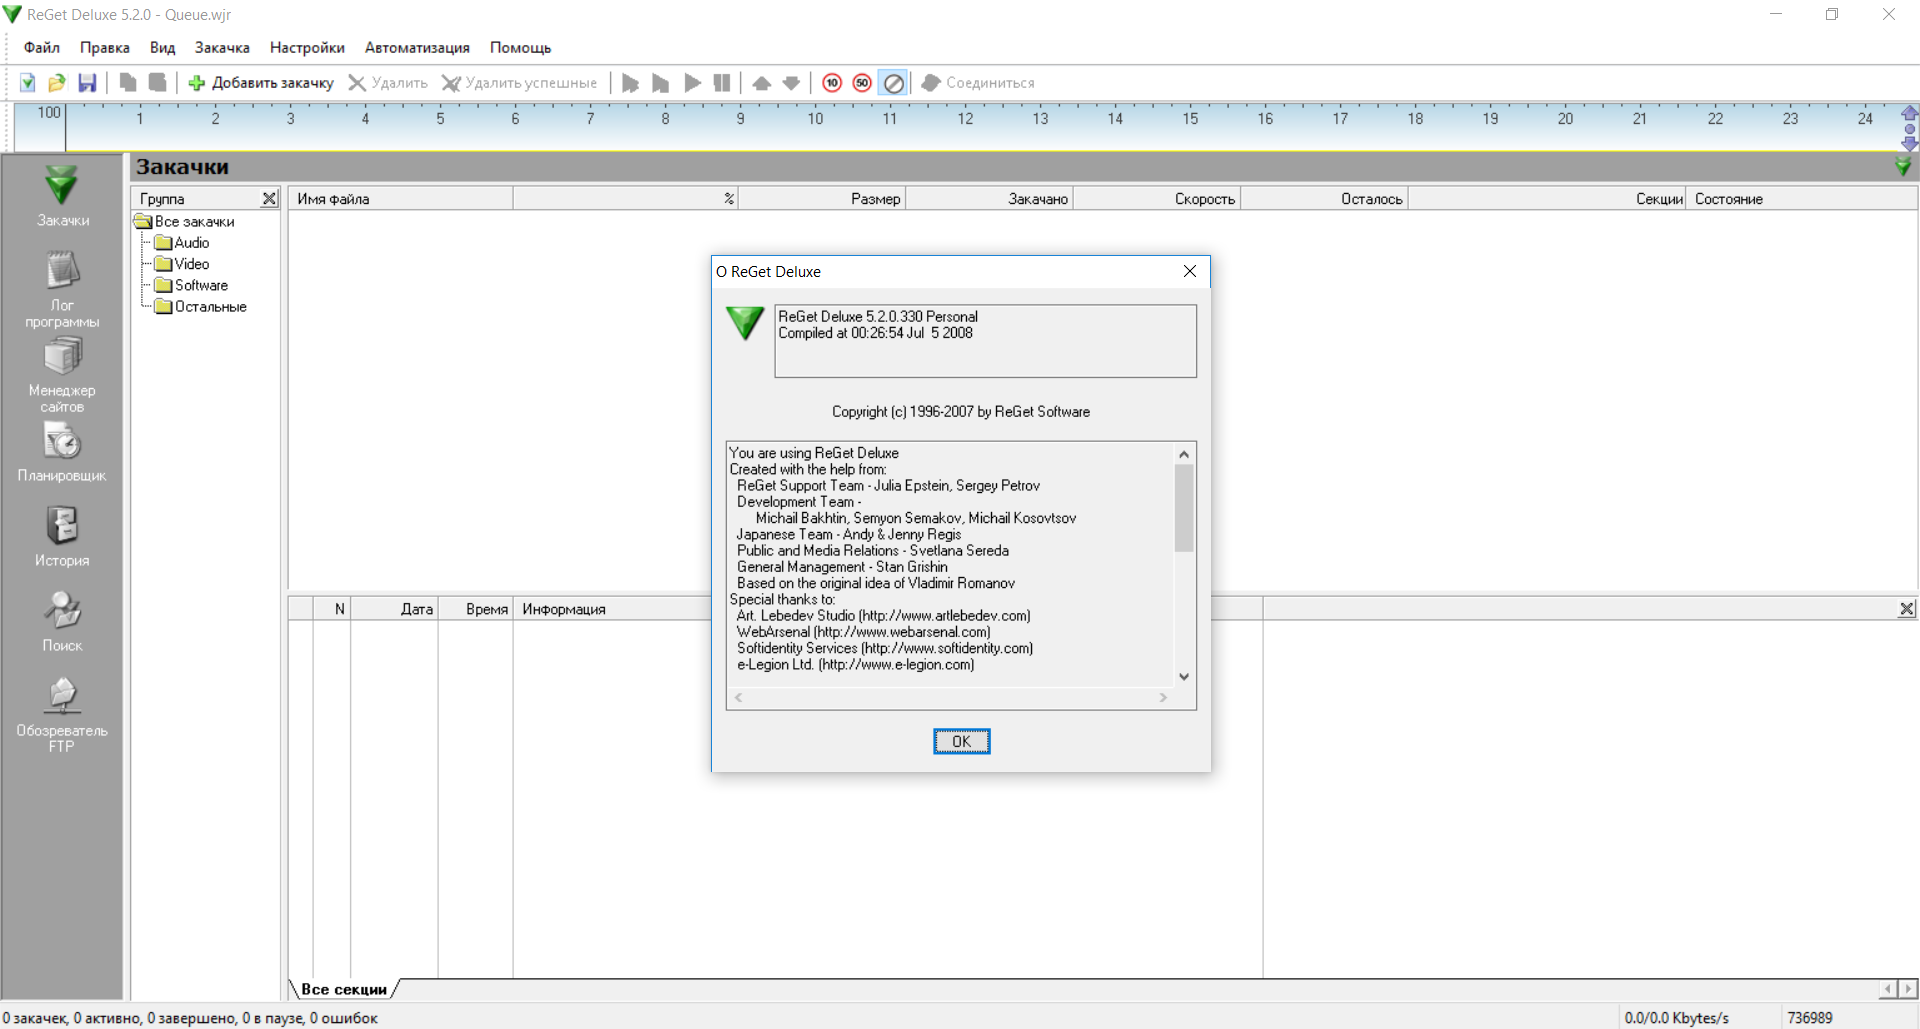Sort by the Имя файла column

pos(400,199)
